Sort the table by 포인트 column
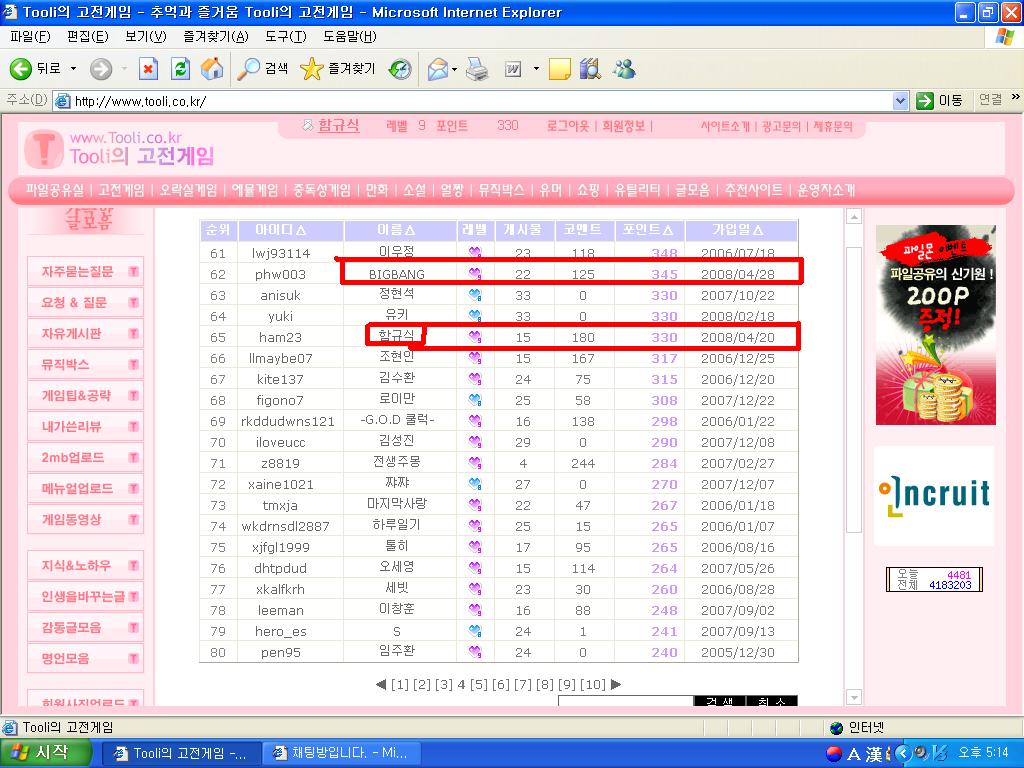 (x=648, y=230)
